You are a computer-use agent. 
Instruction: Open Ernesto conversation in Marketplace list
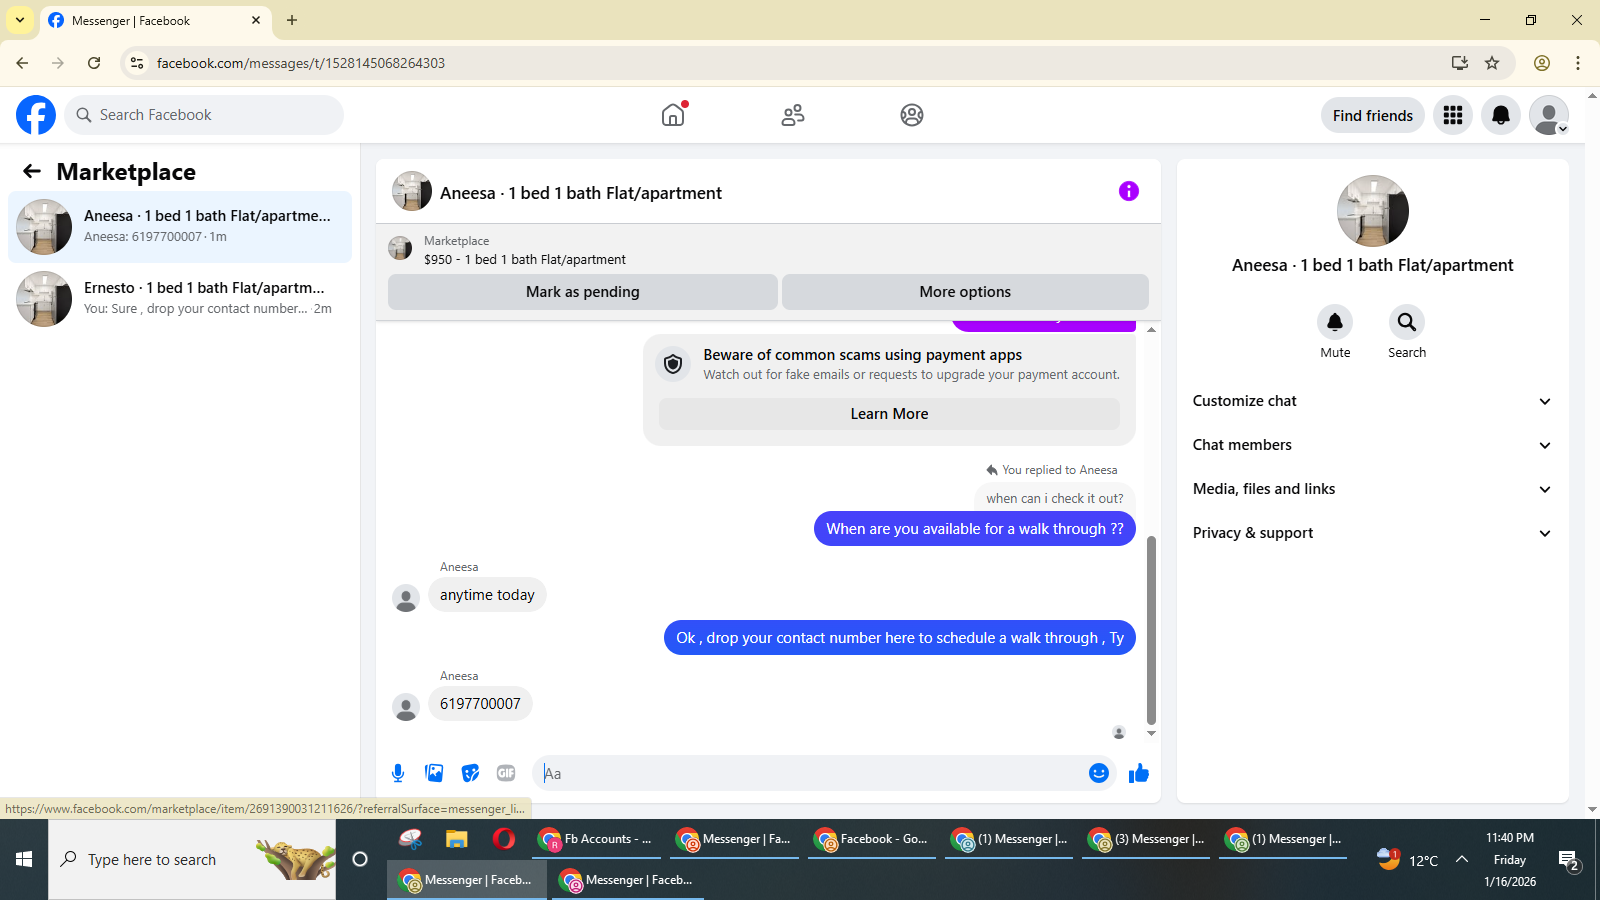click(x=180, y=299)
